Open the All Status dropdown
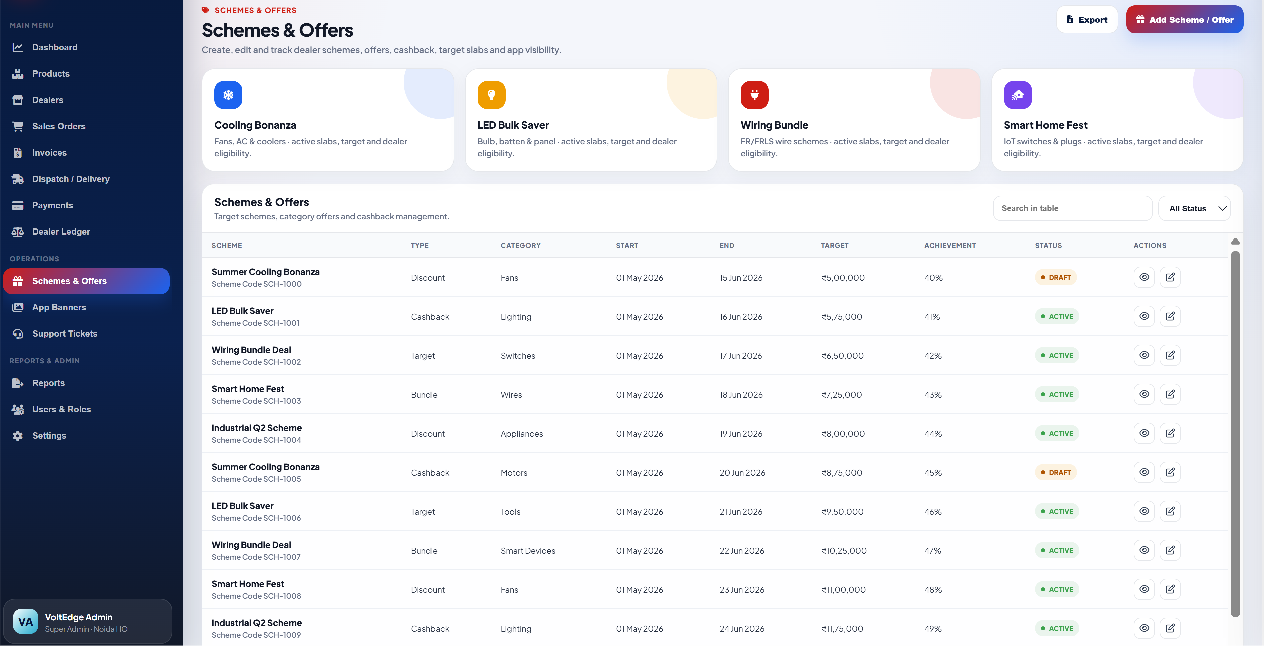This screenshot has height=646, width=1264. [1194, 208]
